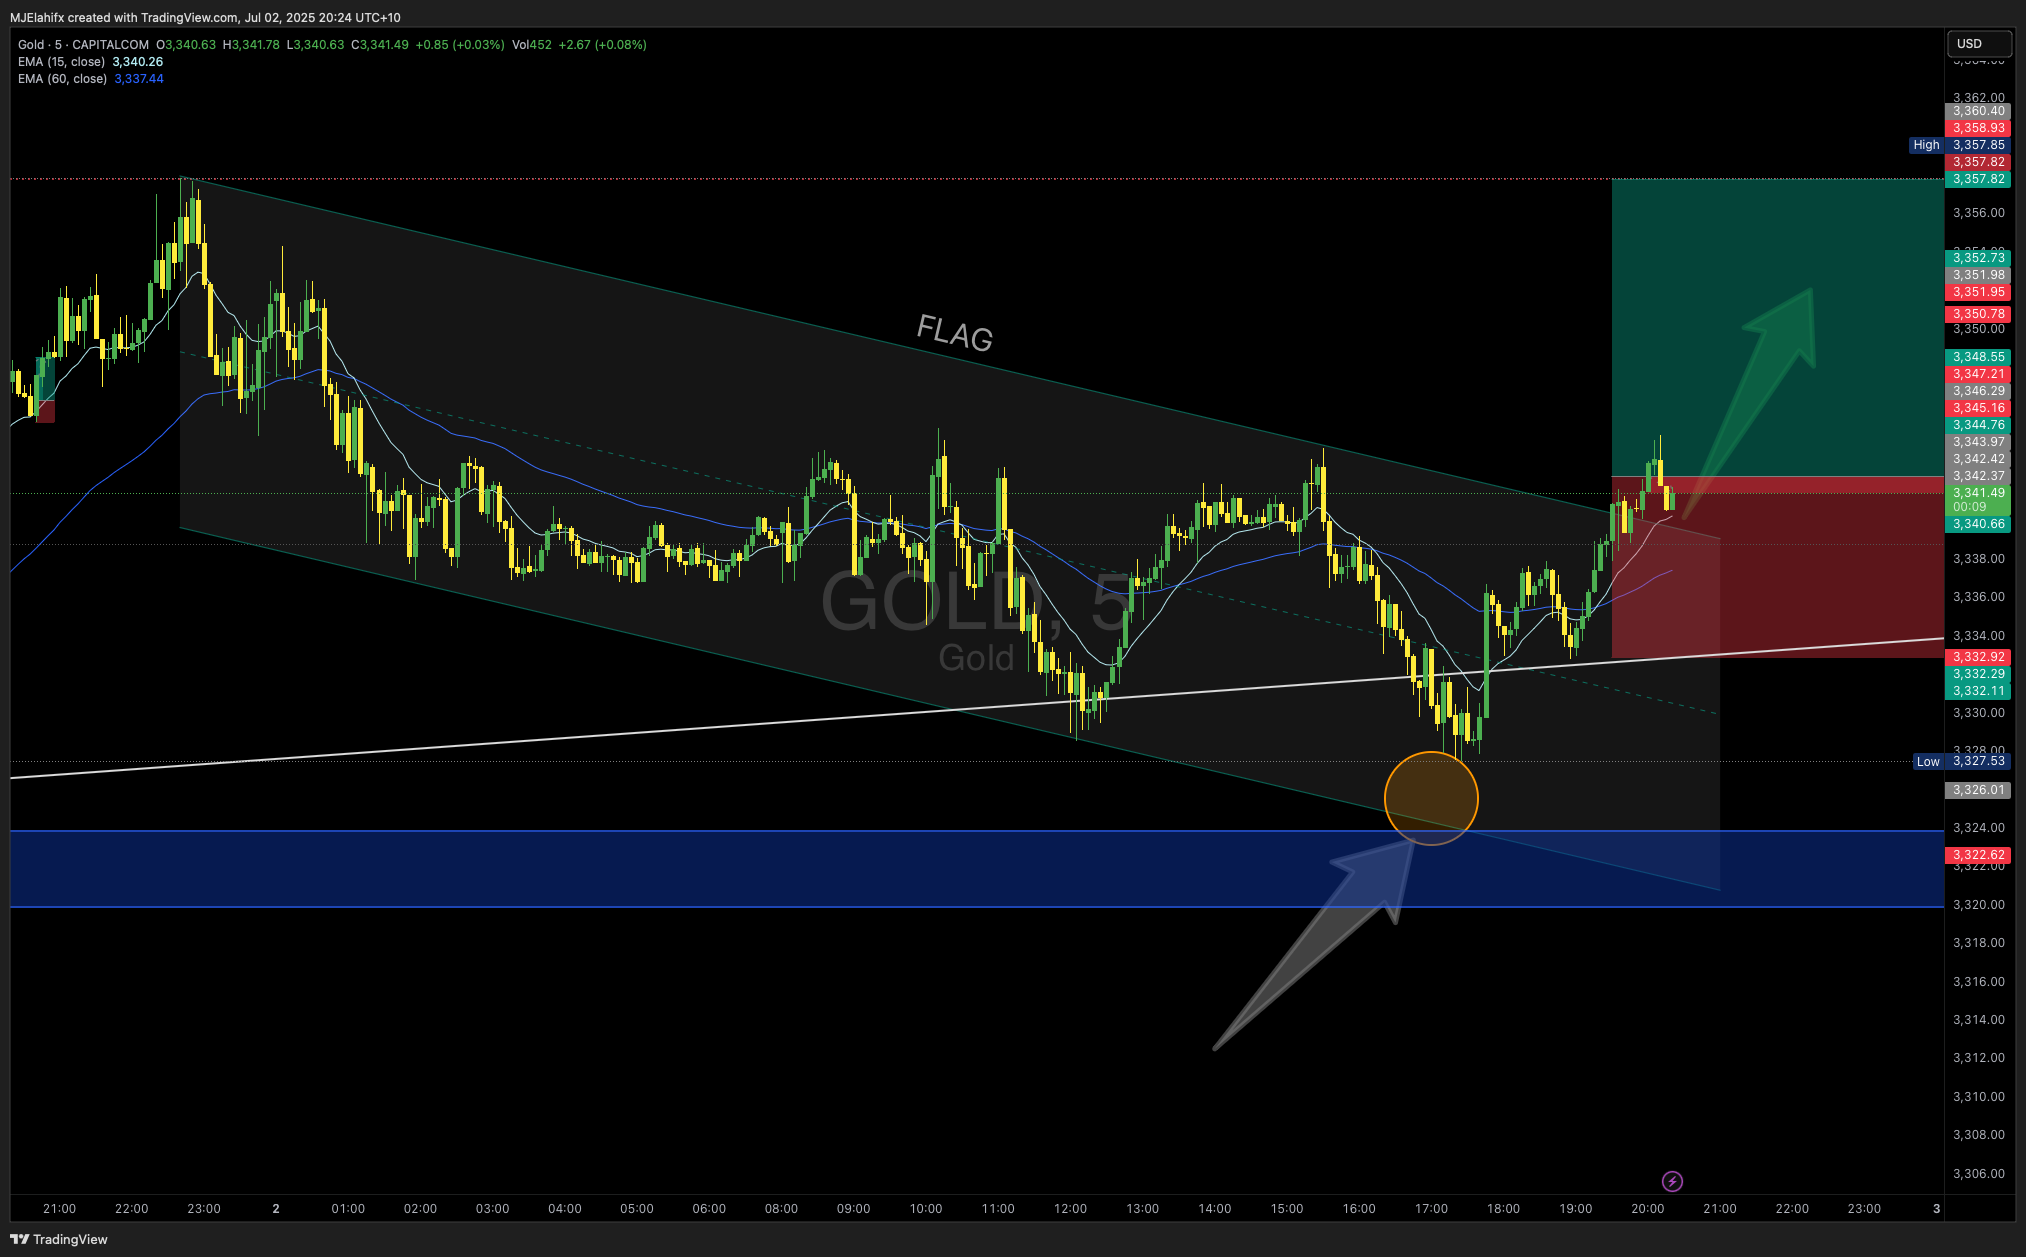Click the EMA 15 value 3,340.26
Image resolution: width=2026 pixels, height=1257 pixels.
138,62
